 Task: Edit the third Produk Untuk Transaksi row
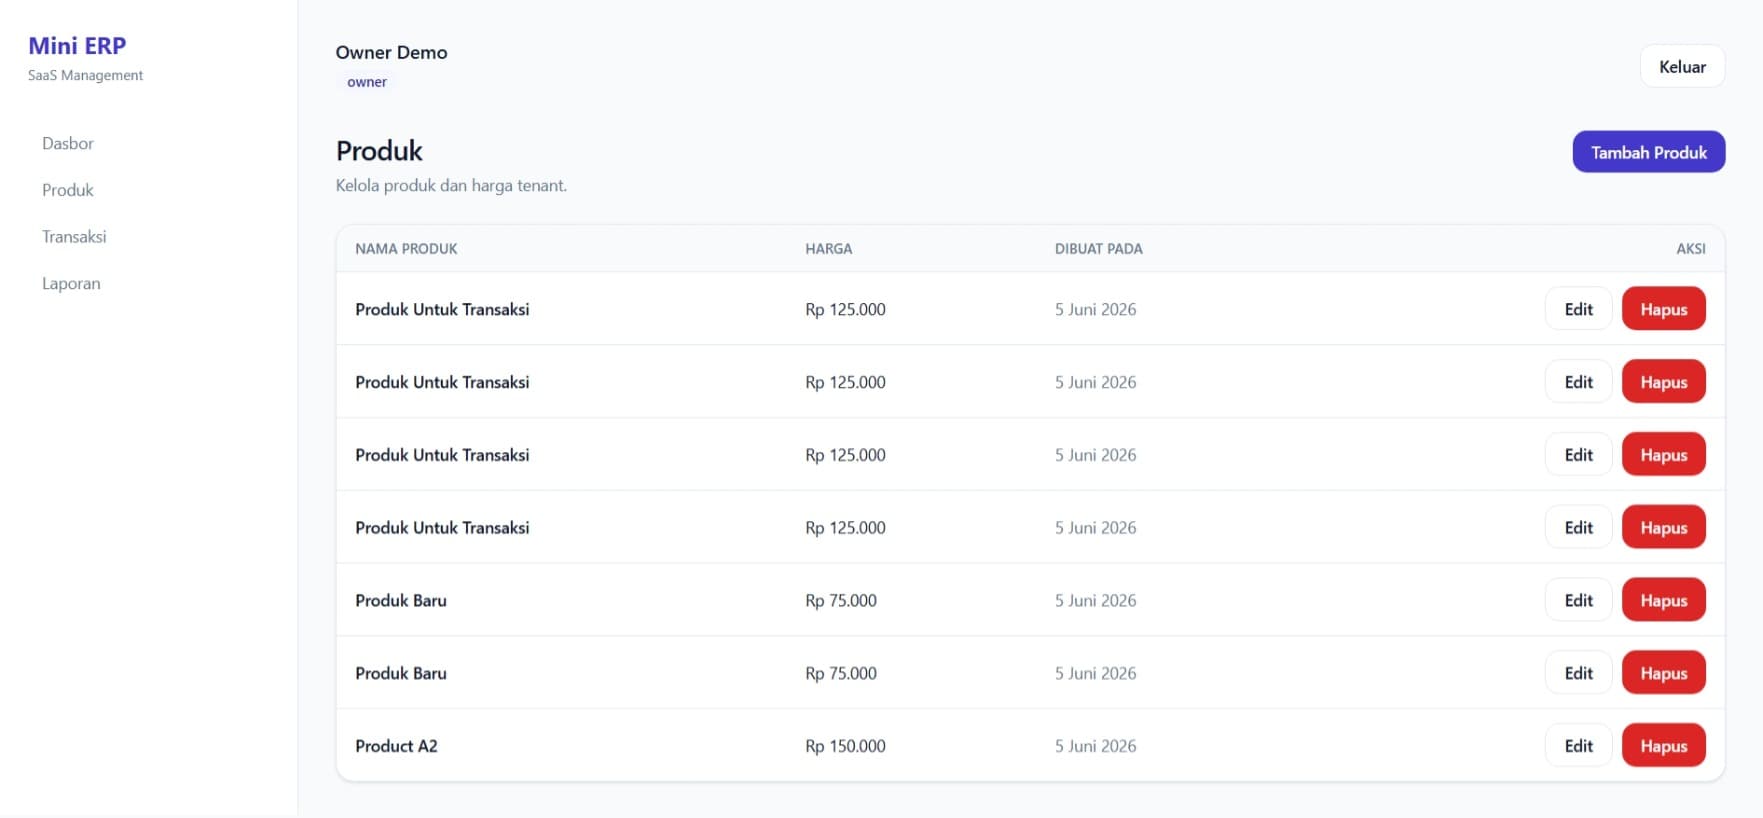point(1578,455)
